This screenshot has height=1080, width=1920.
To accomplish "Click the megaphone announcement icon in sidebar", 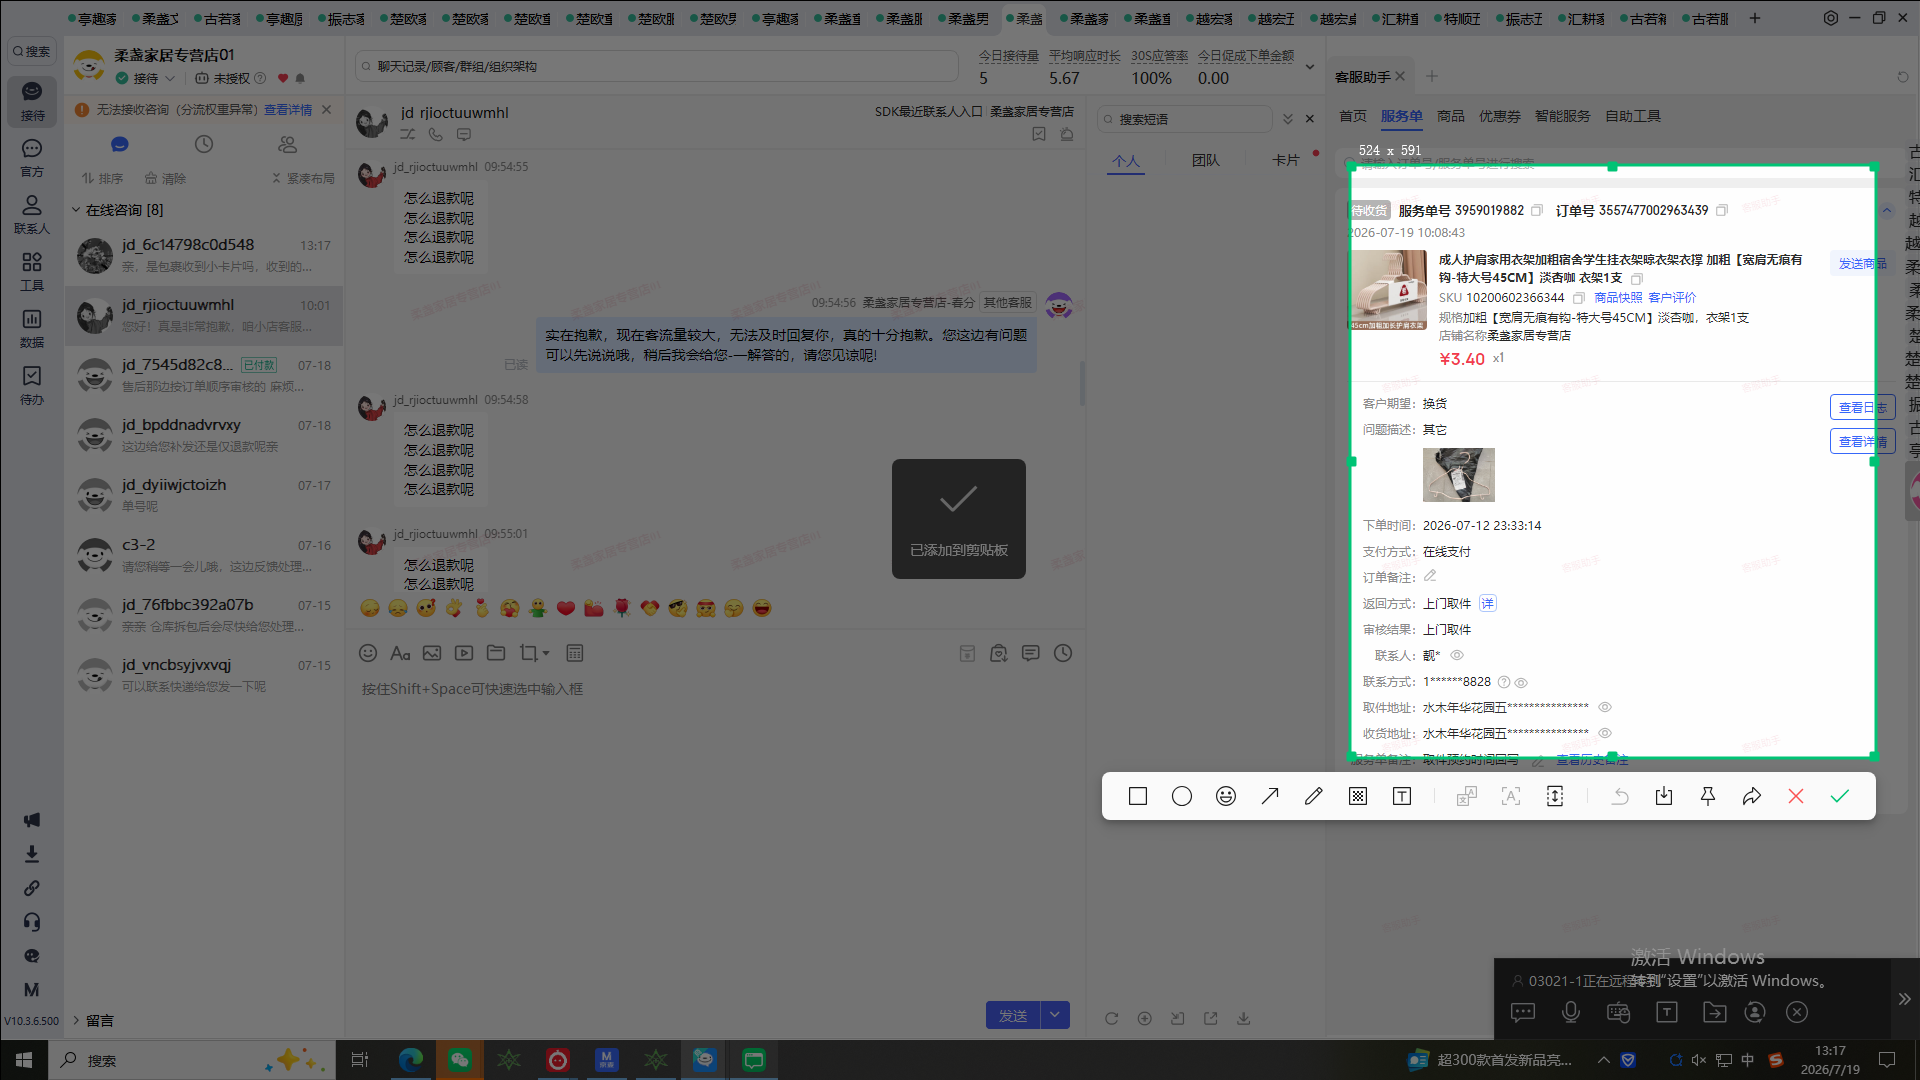I will pyautogui.click(x=32, y=820).
